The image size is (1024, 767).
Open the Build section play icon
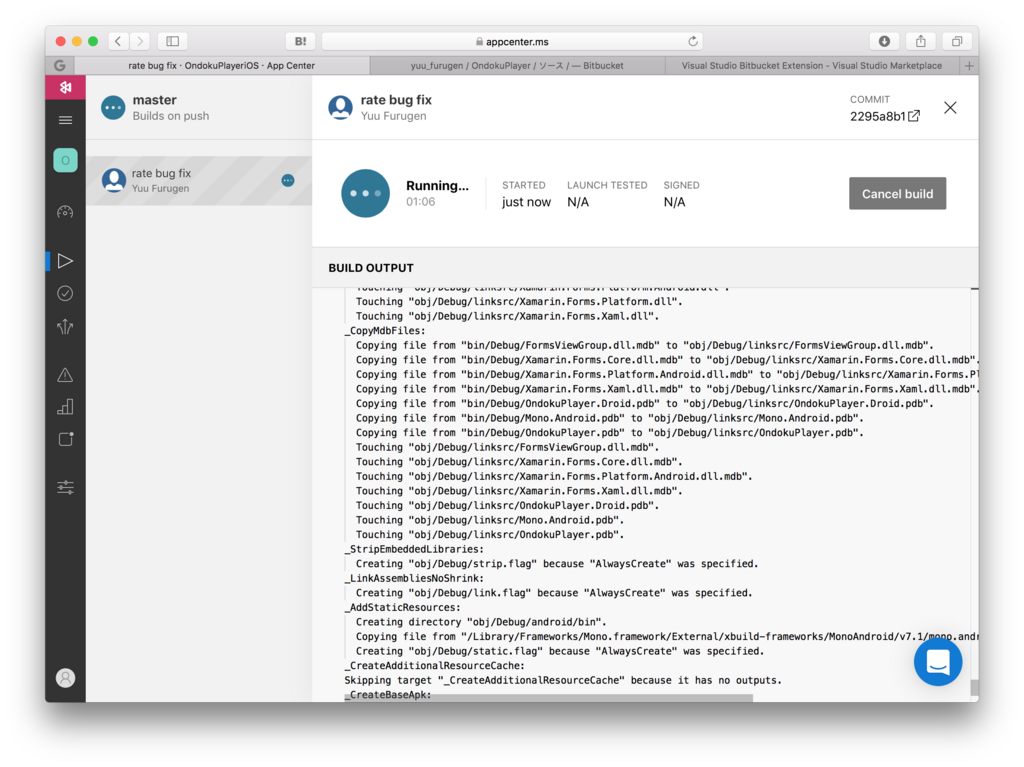65,261
